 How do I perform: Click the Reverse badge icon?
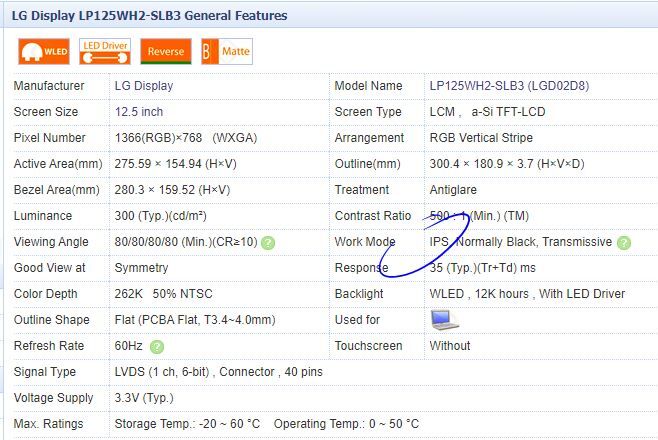(x=166, y=52)
